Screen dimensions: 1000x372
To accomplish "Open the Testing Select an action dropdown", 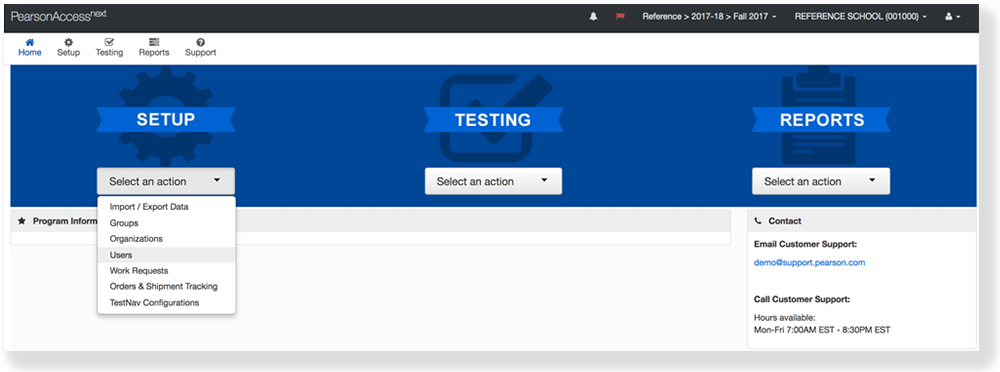I will 493,181.
